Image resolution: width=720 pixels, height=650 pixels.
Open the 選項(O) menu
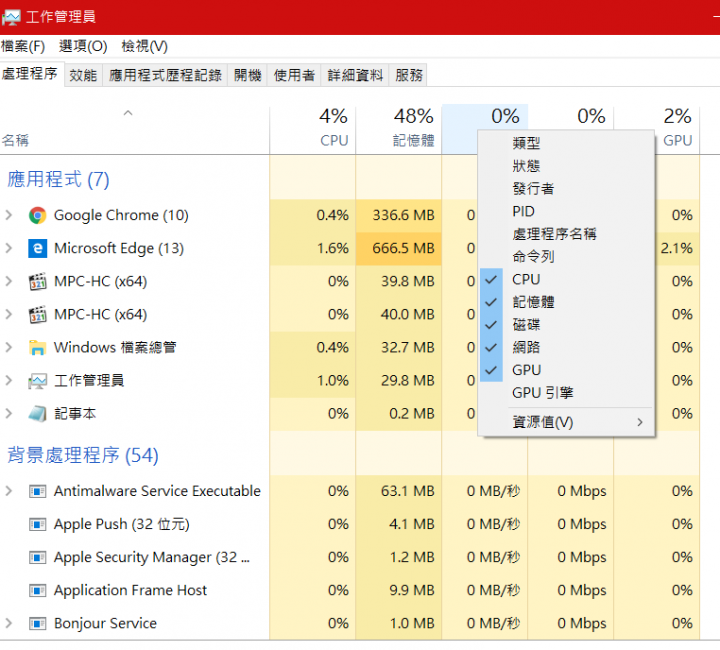coord(83,46)
